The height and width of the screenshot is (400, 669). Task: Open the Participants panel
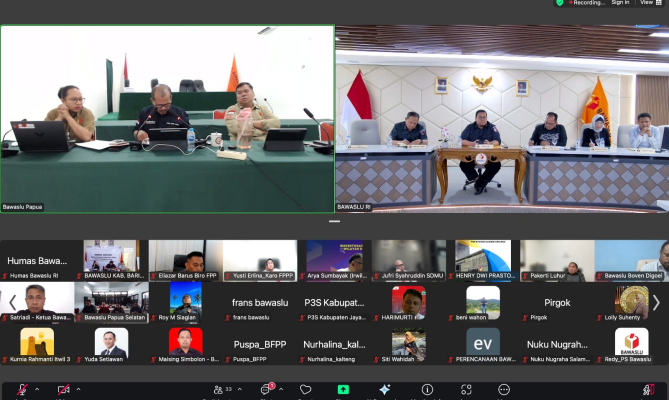[x=219, y=390]
